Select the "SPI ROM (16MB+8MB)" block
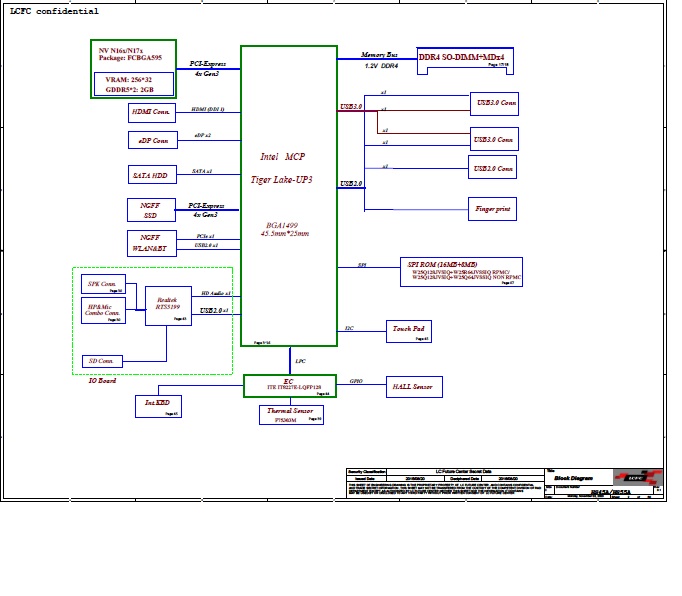682x596 pixels. (461, 272)
